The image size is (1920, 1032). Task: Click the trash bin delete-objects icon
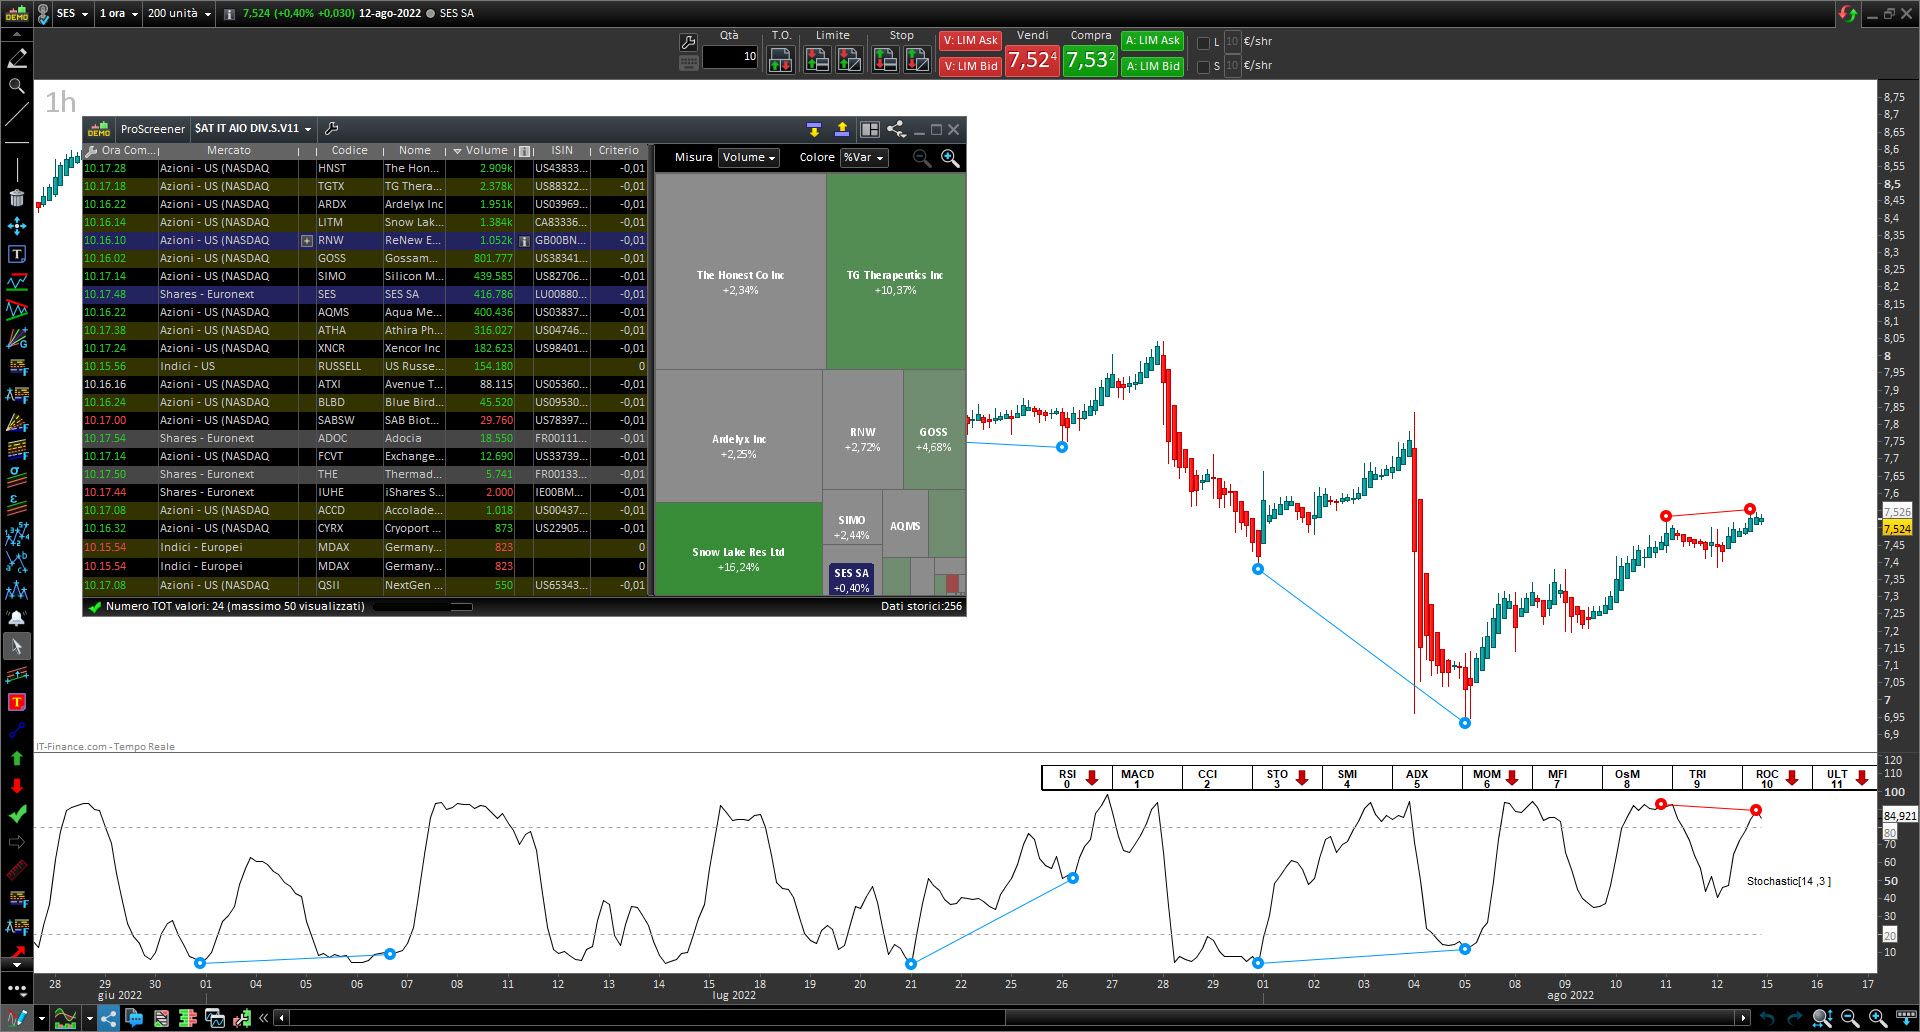pyautogui.click(x=17, y=198)
